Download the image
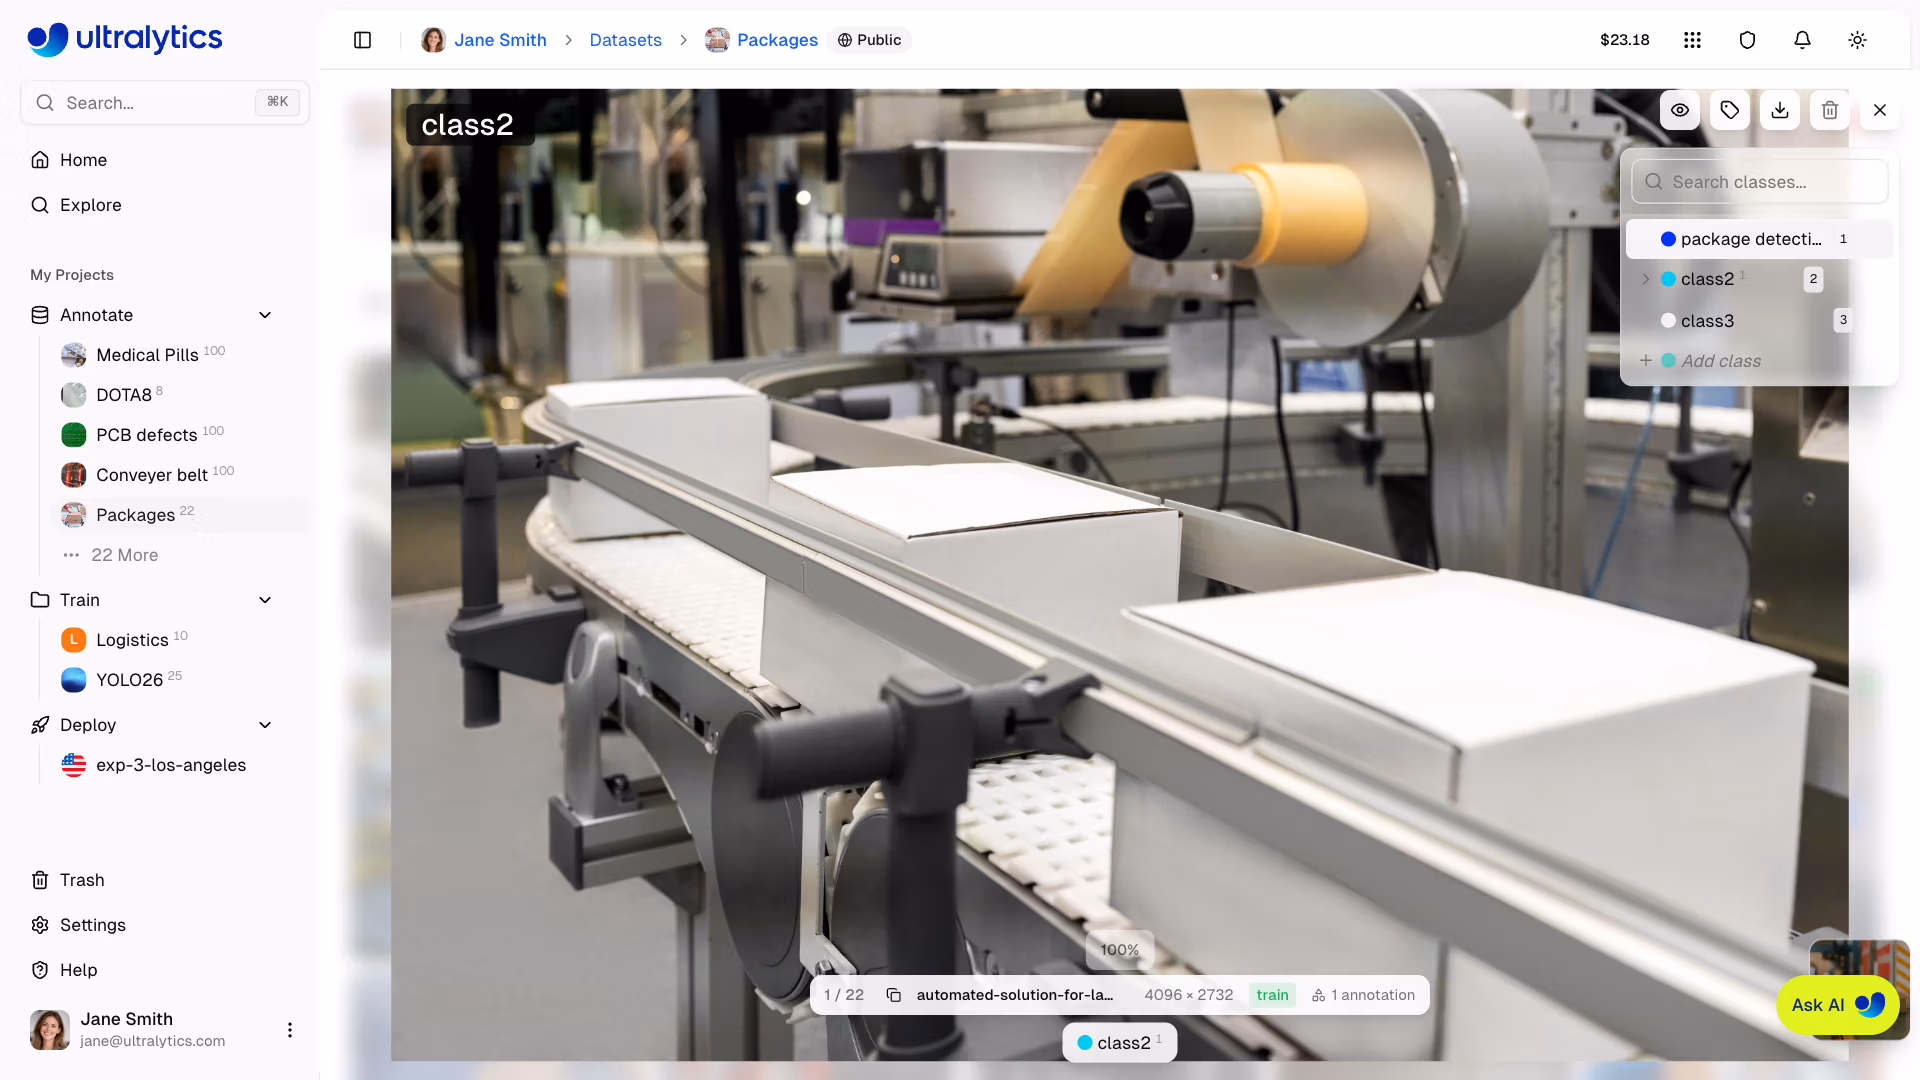This screenshot has height=1080, width=1920. [1780, 110]
